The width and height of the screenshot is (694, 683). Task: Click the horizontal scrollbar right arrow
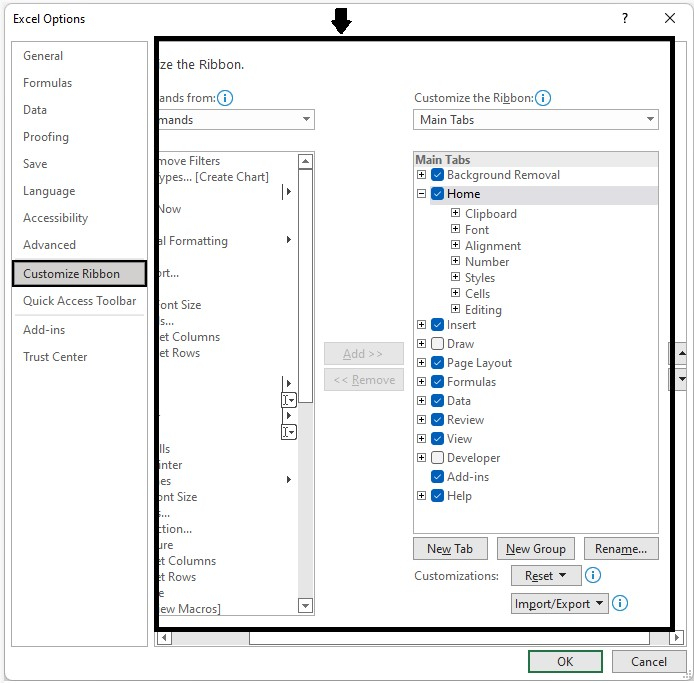click(x=676, y=637)
